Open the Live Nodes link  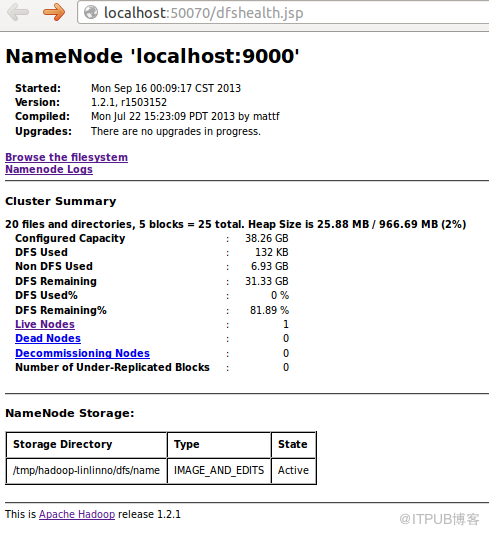45,324
